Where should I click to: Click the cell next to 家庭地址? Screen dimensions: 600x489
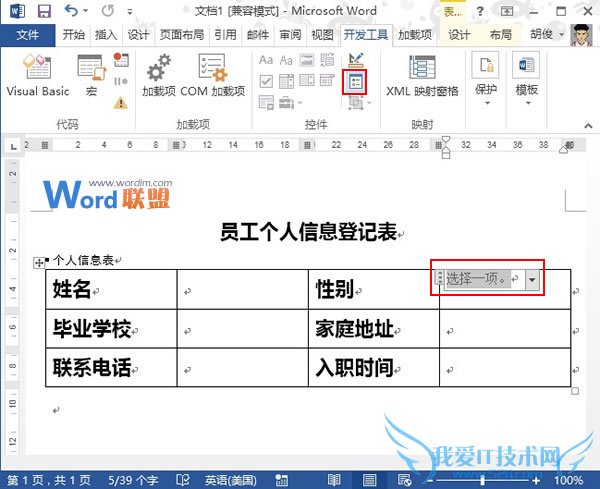pos(505,329)
